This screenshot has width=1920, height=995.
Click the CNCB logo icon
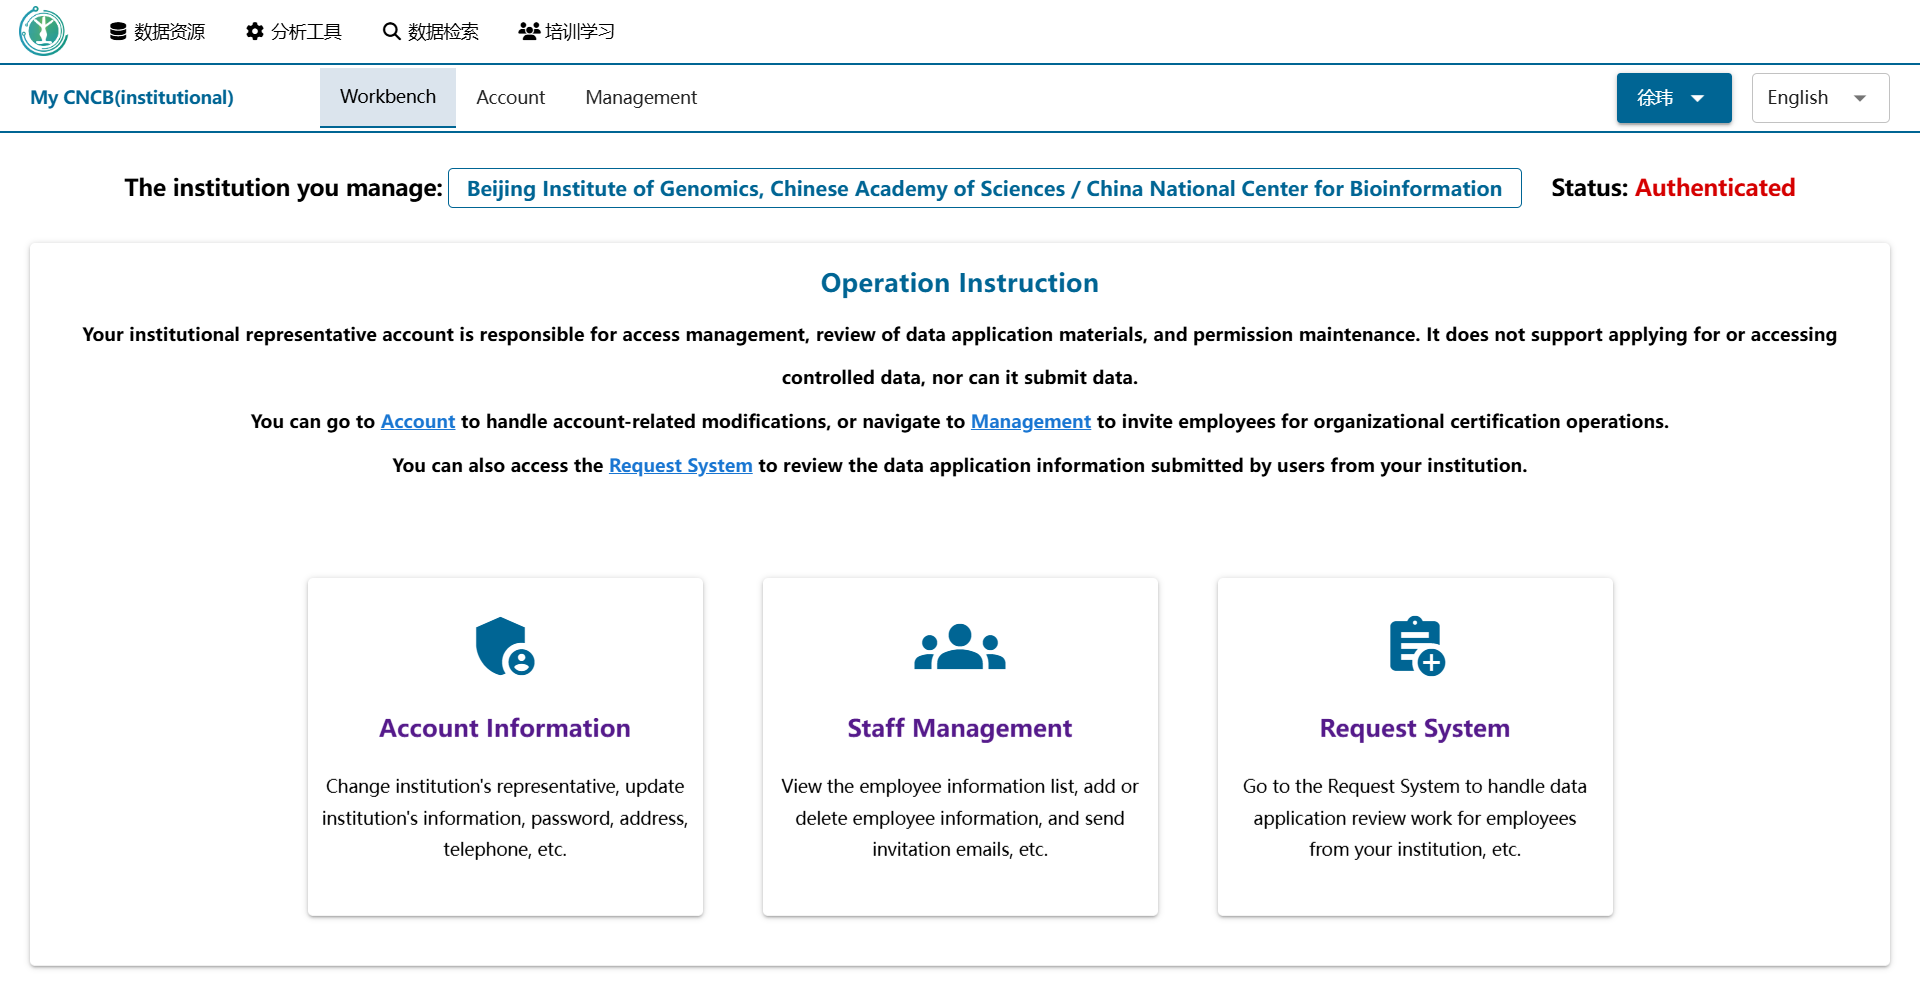click(x=43, y=31)
